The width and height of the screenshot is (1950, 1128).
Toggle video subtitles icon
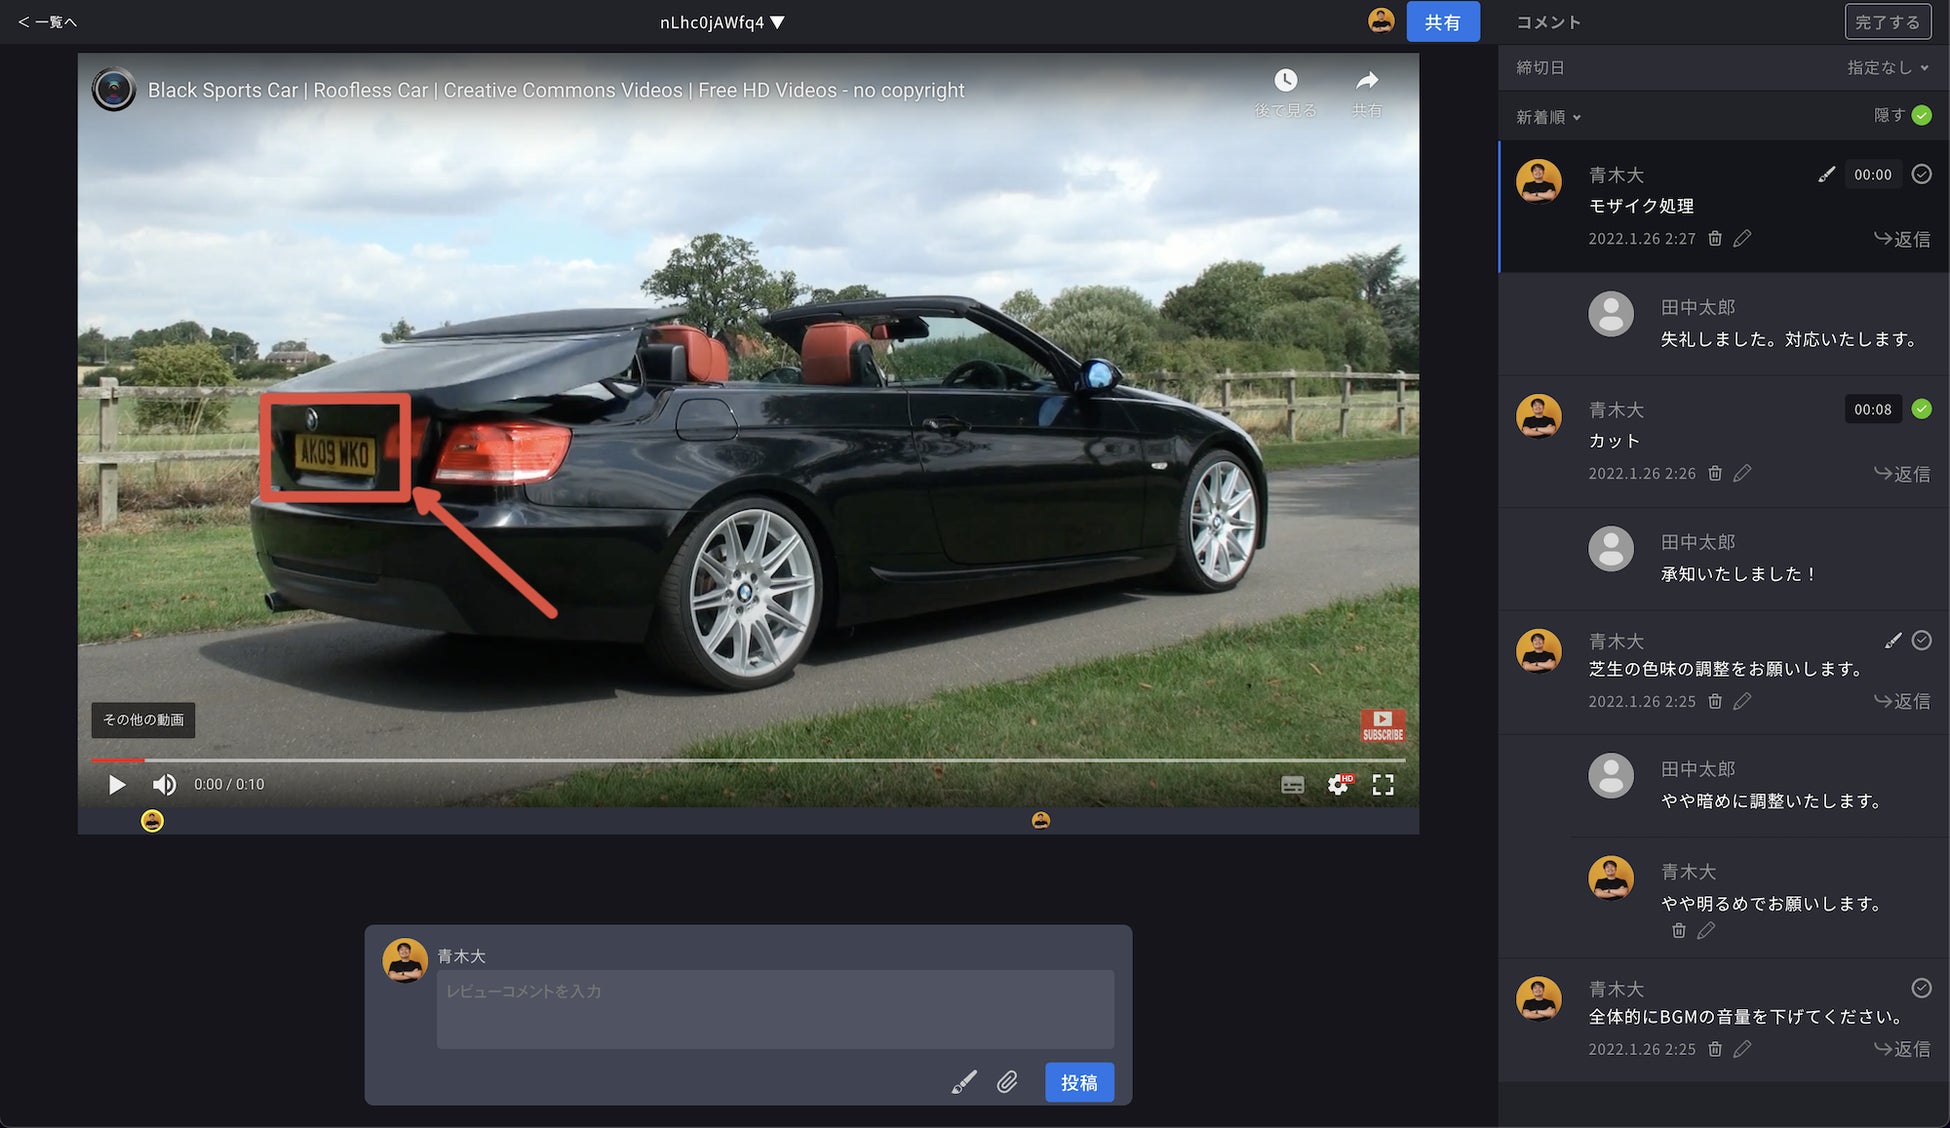click(1292, 785)
